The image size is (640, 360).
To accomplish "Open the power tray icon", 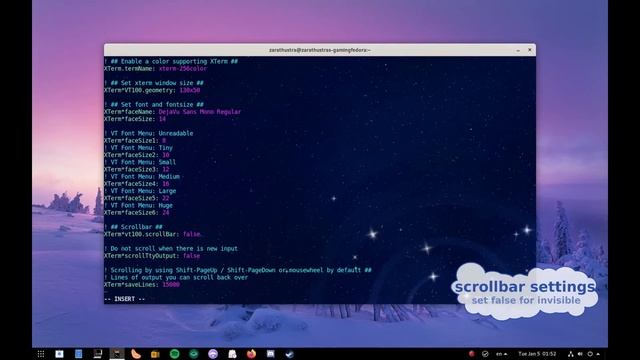I will click(590, 354).
